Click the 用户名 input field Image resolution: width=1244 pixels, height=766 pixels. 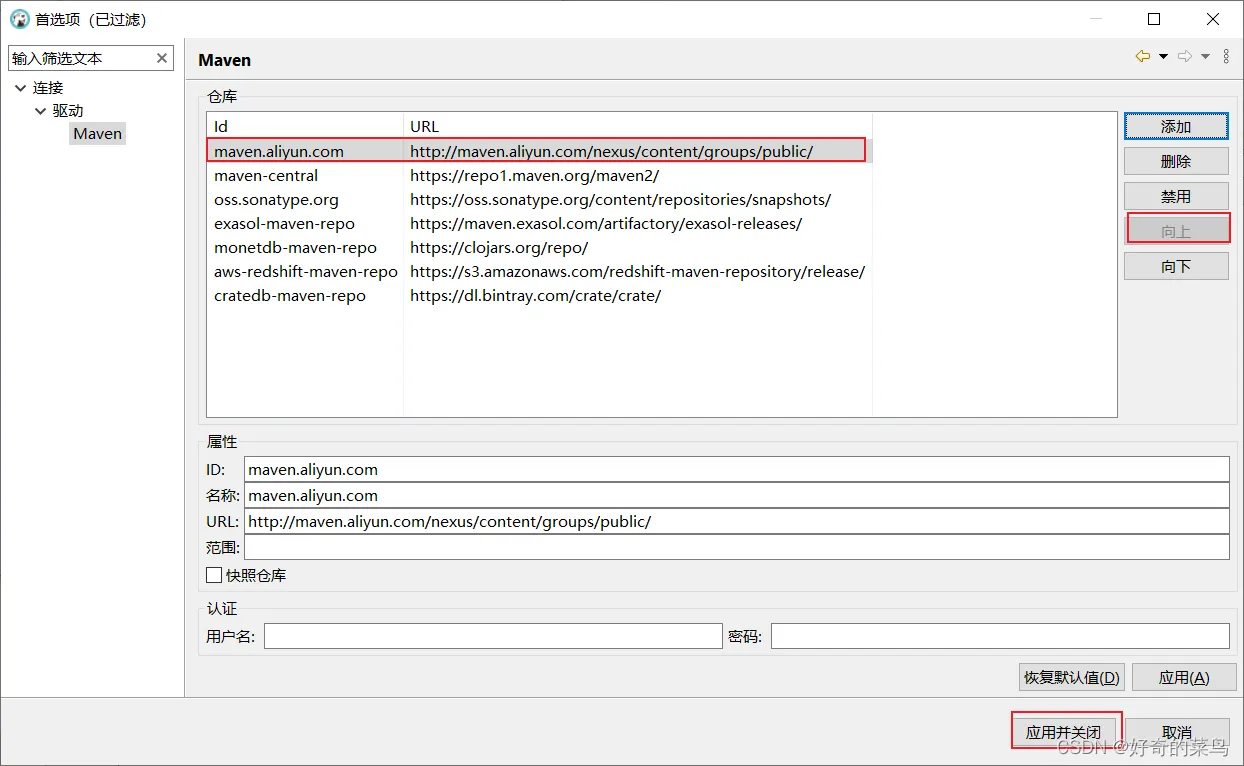[493, 636]
